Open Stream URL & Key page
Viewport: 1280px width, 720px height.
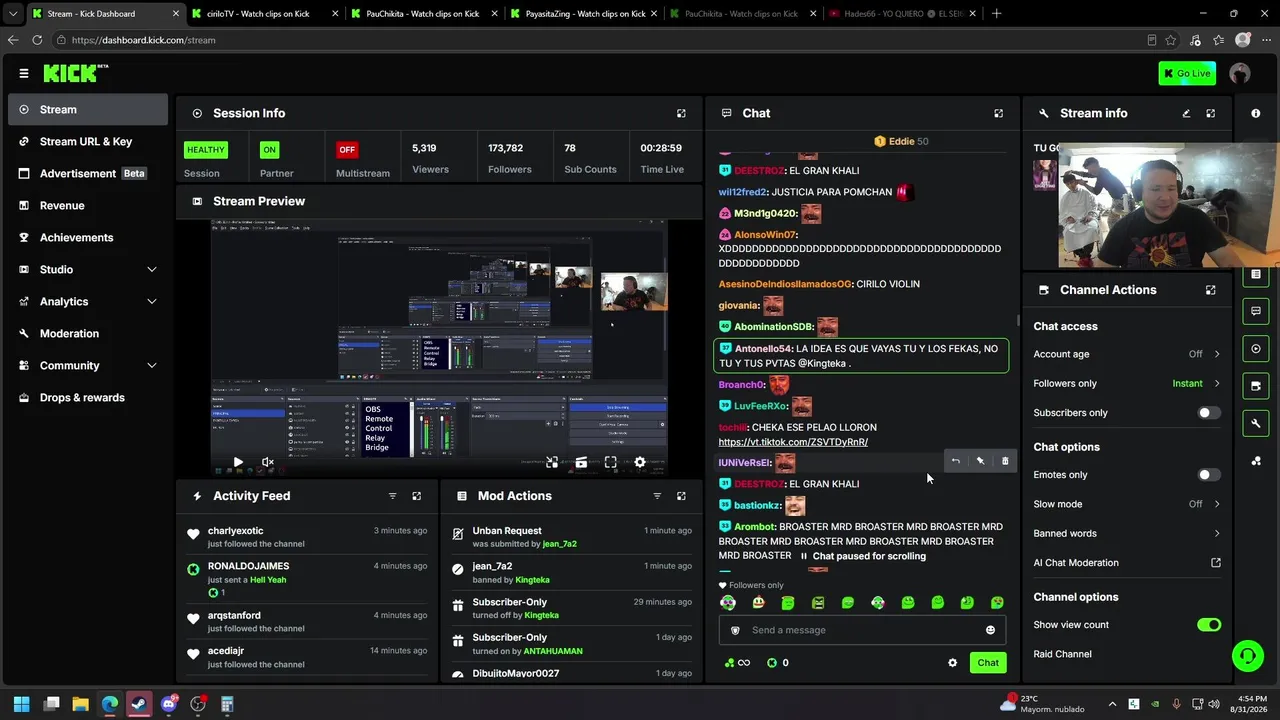(88, 142)
